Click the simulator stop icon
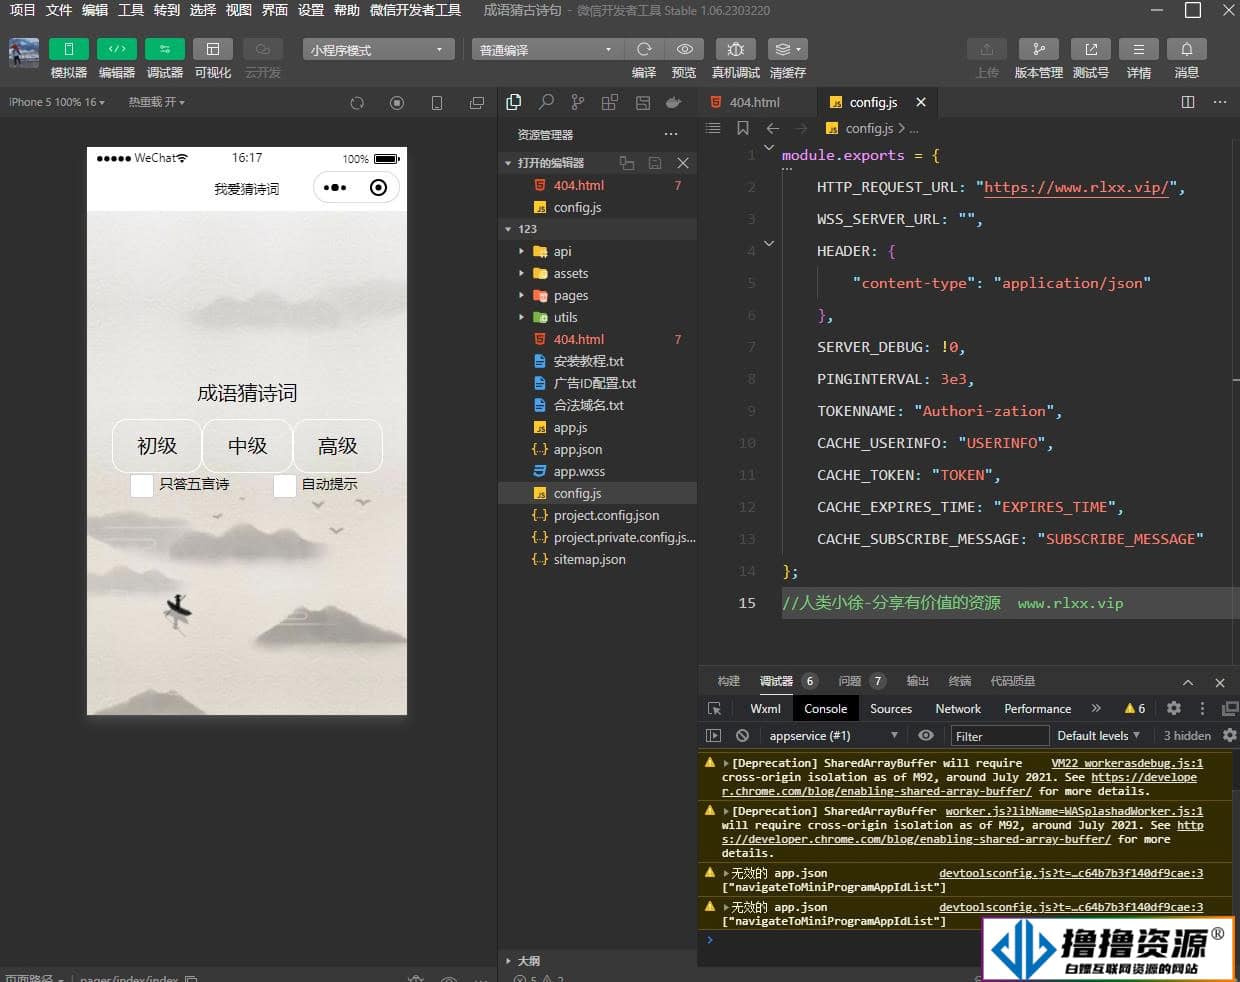The width and height of the screenshot is (1240, 982). pos(397,103)
